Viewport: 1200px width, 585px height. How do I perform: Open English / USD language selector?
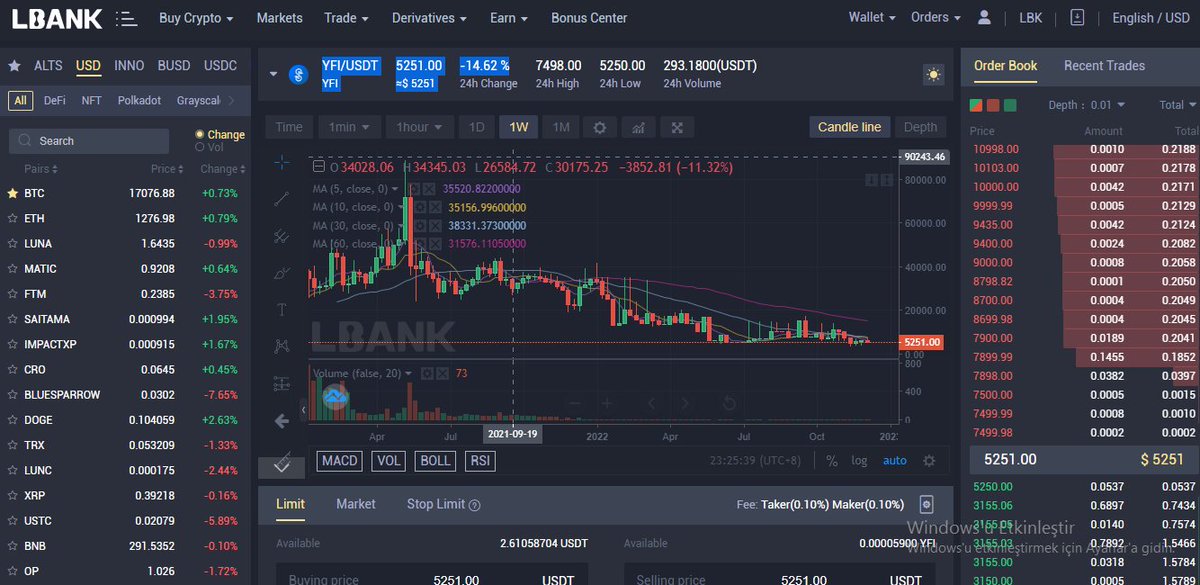click(1151, 18)
